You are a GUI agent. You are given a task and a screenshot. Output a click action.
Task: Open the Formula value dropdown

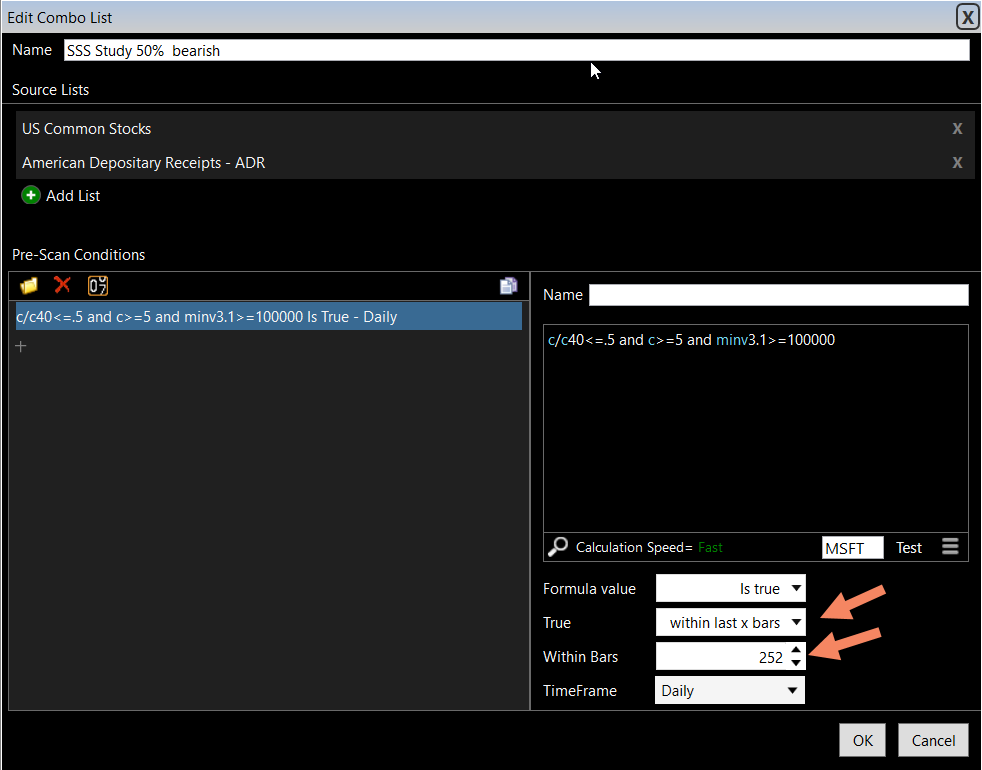tap(730, 589)
